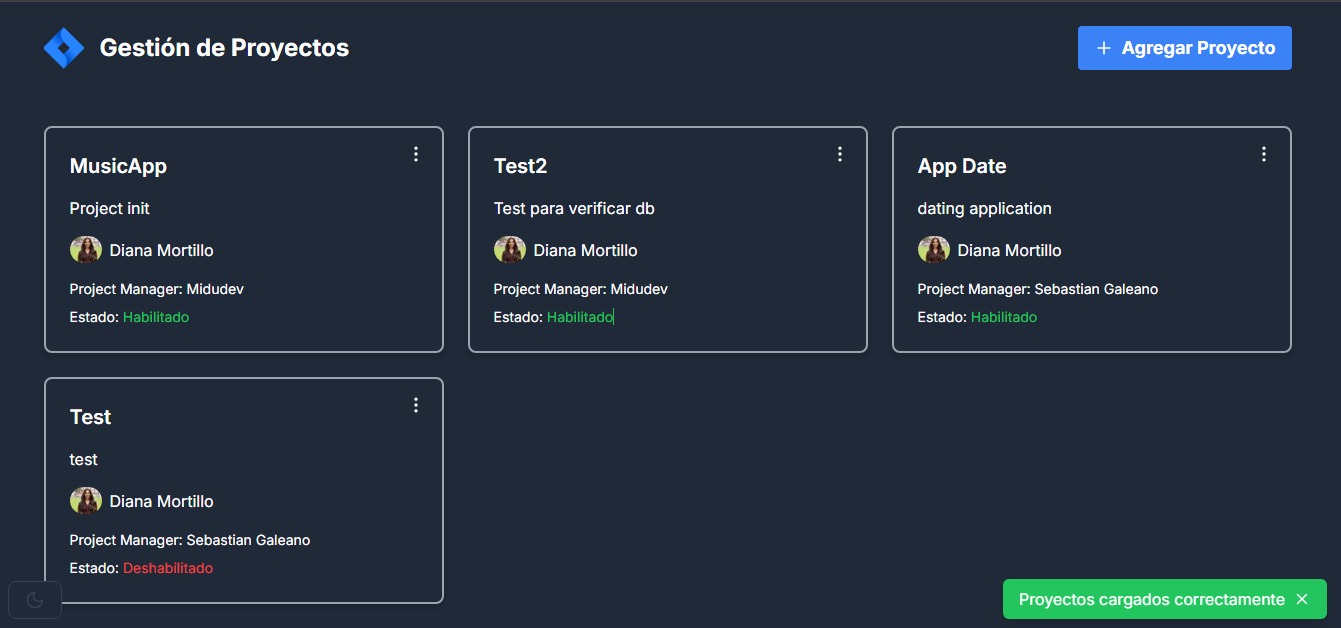Open the Test card options menu

point(416,405)
